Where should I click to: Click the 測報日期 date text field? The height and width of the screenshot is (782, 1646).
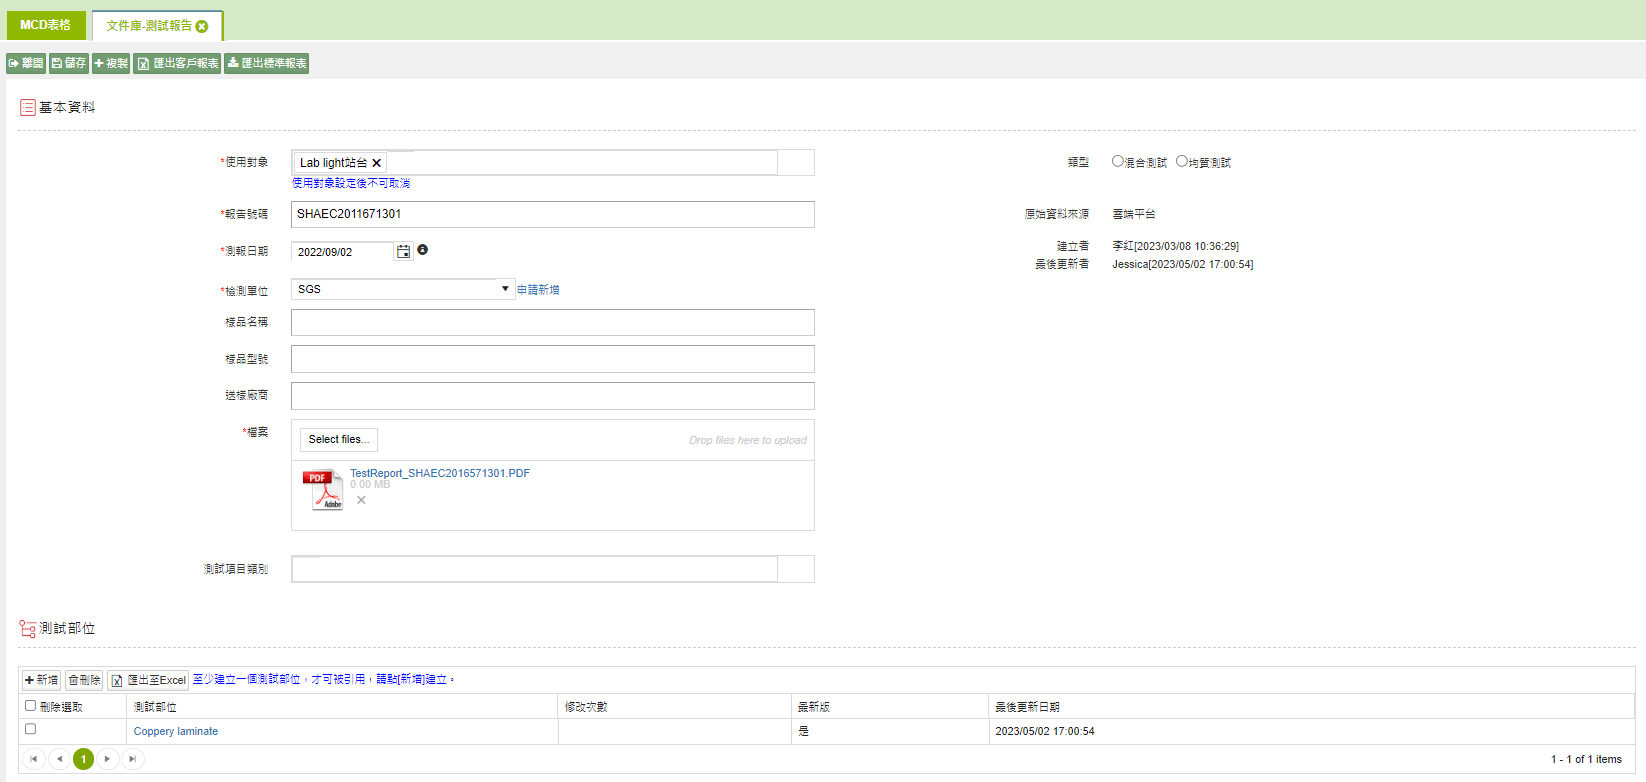tap(342, 252)
